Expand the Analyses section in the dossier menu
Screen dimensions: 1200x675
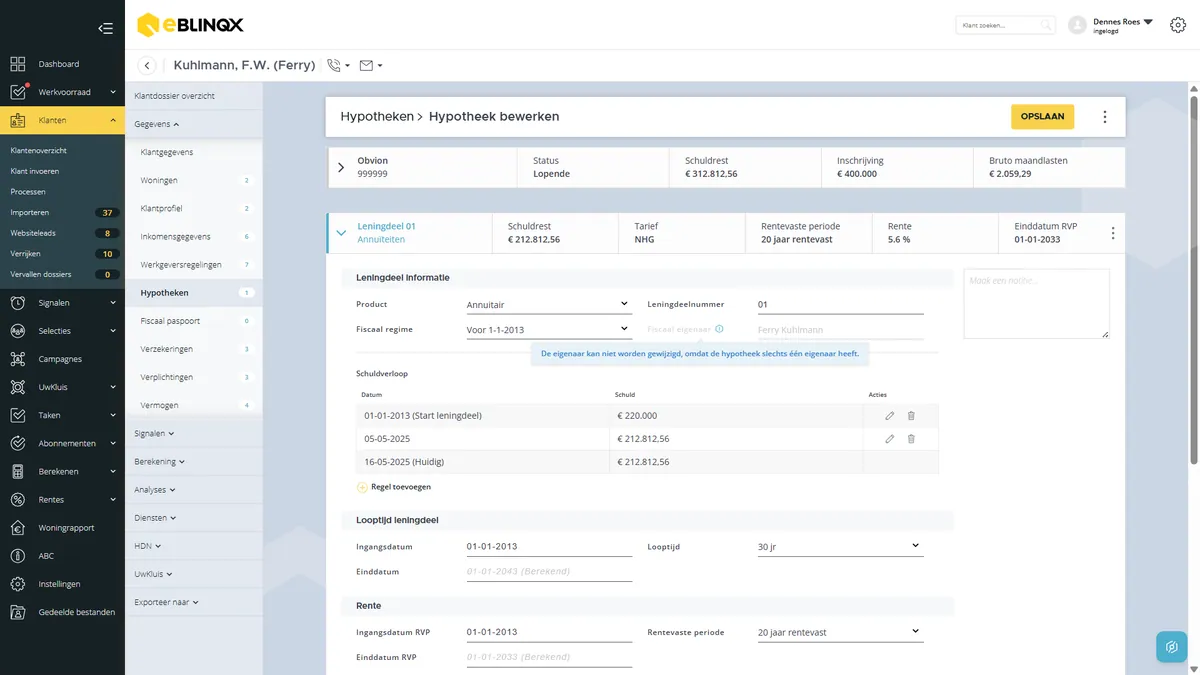(x=155, y=490)
